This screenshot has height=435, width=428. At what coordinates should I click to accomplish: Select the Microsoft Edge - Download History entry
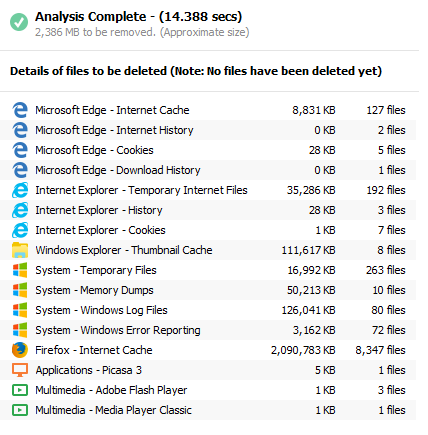[x=208, y=170]
